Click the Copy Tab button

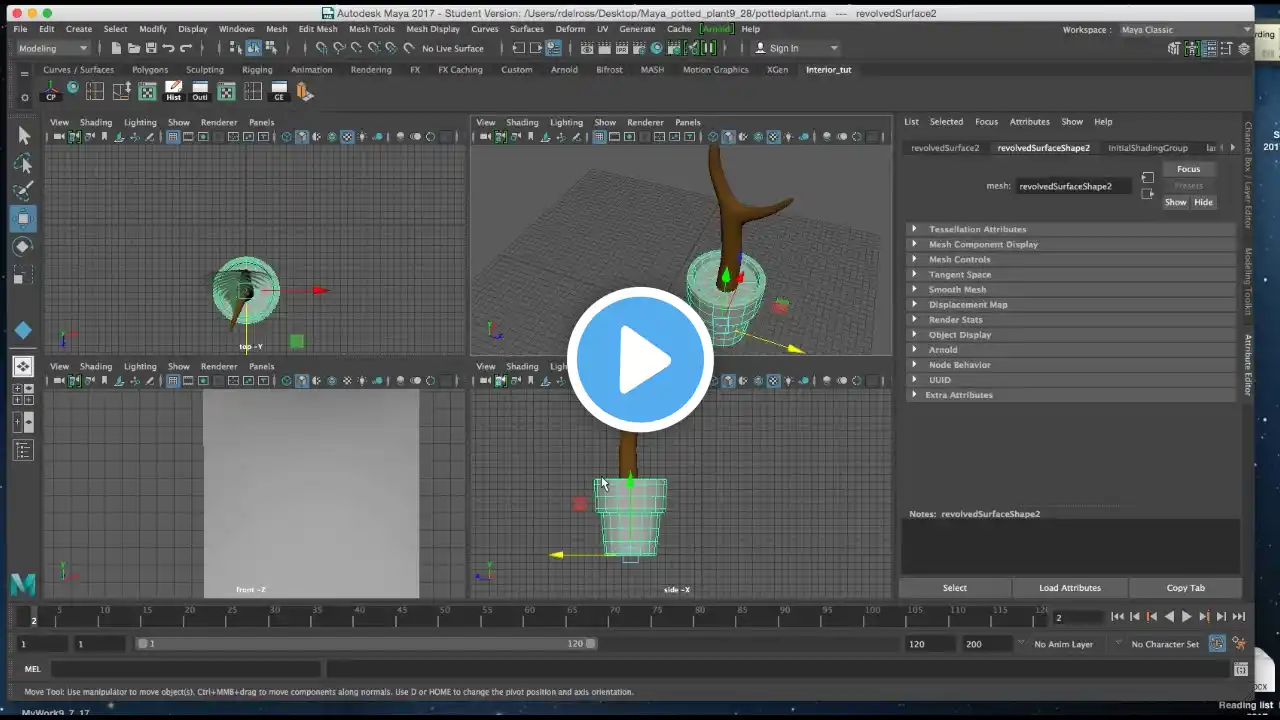pyautogui.click(x=1185, y=588)
